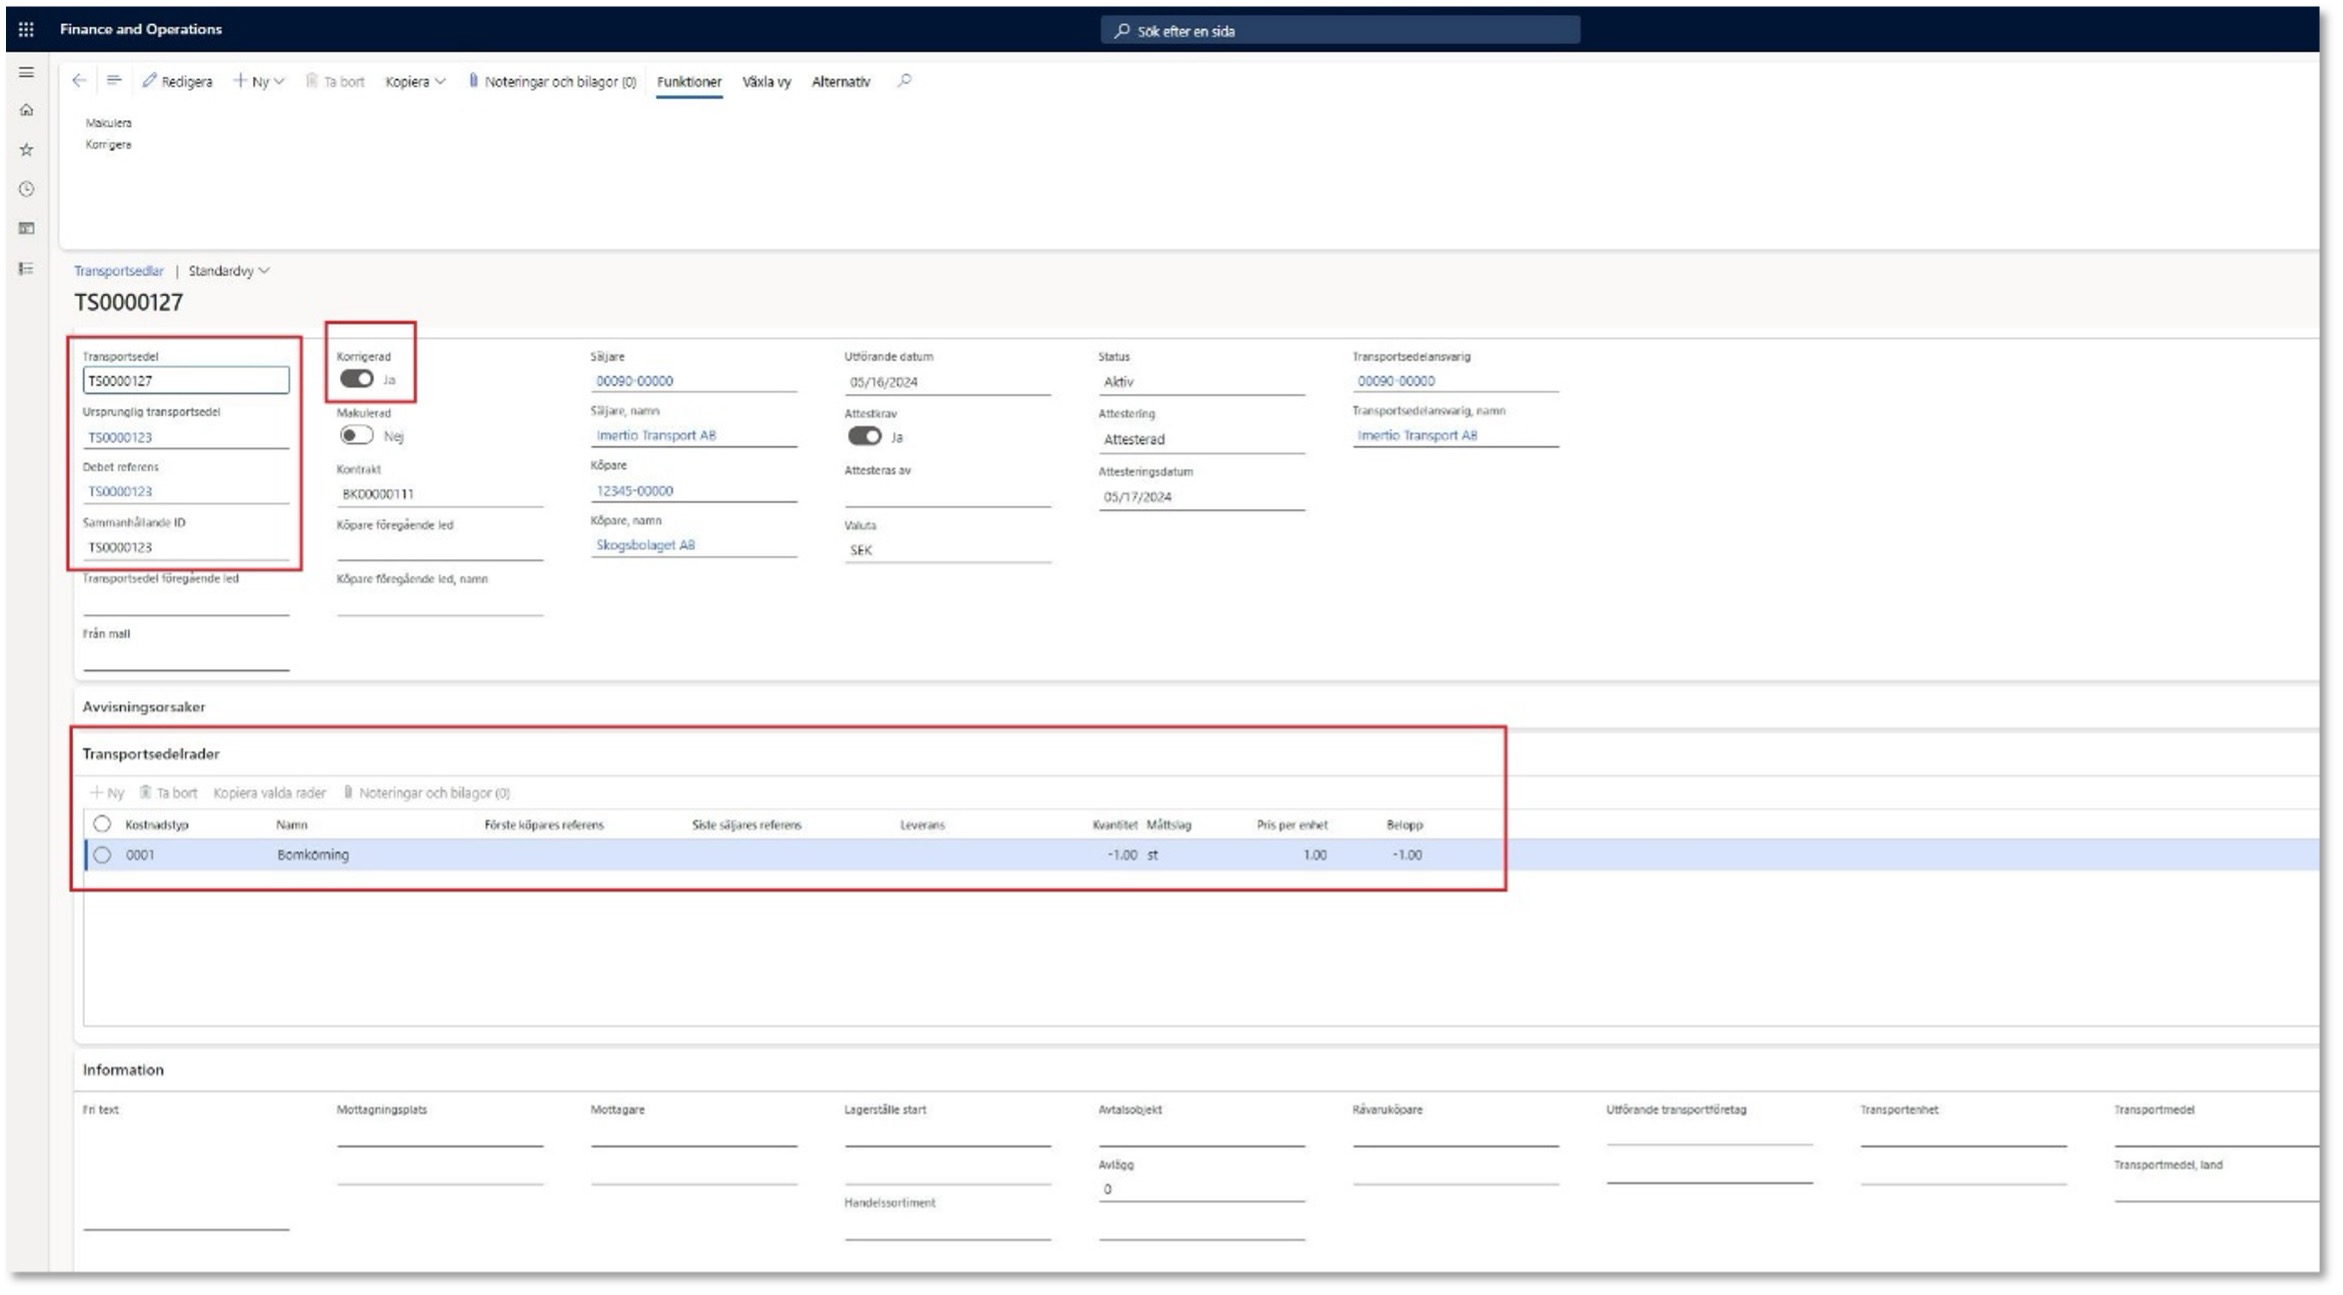Toggle the Makulerad switch
2343x1295 pixels.
[x=356, y=435]
